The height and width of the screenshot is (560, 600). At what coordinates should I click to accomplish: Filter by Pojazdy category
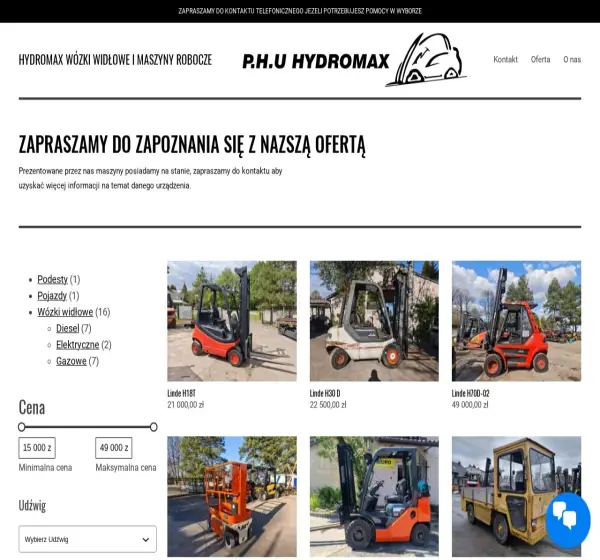coord(52,296)
